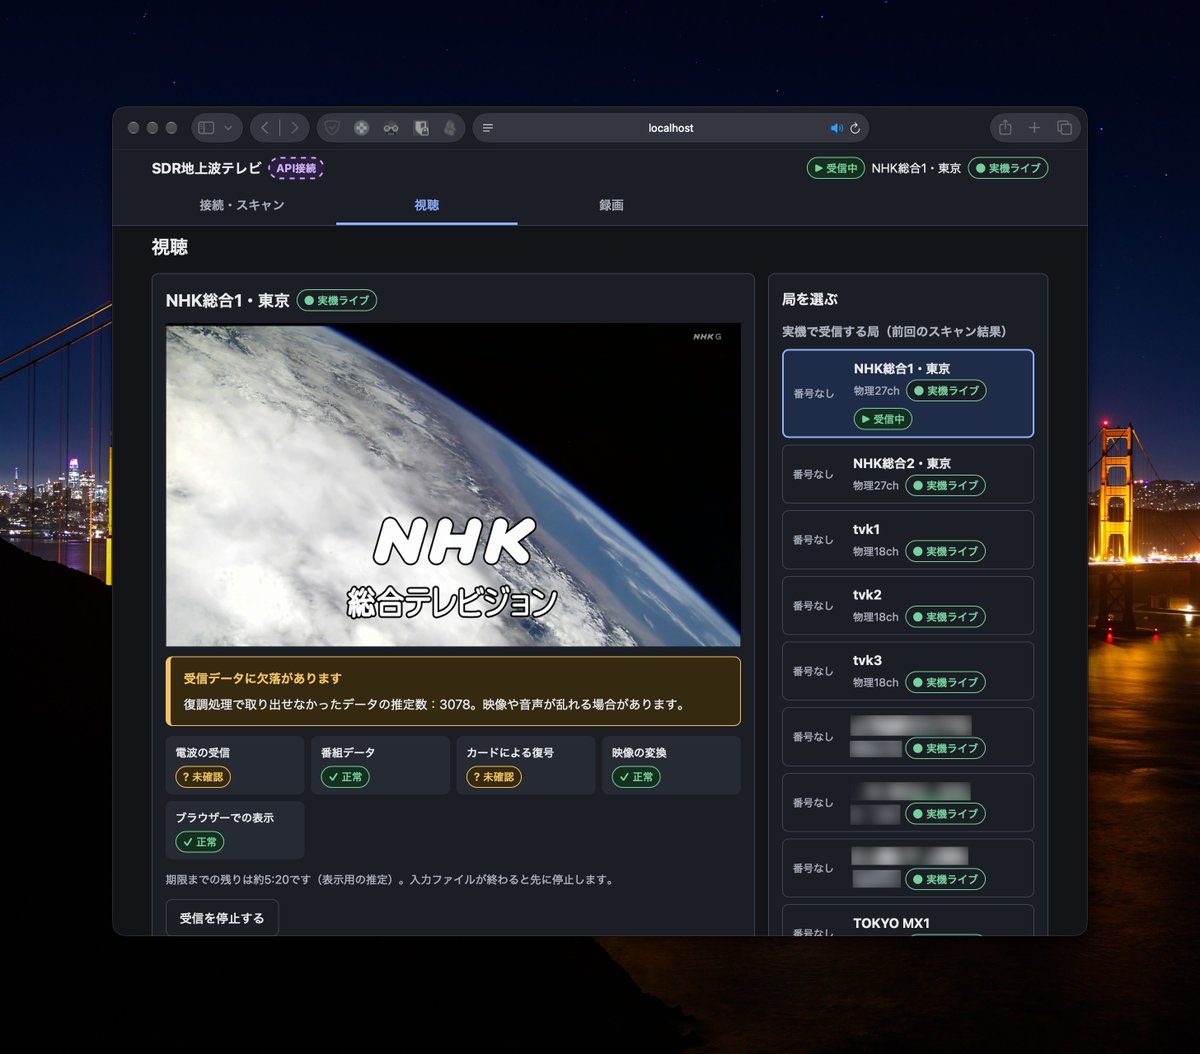Reload the localhost page
The height and width of the screenshot is (1054, 1200).
point(855,128)
